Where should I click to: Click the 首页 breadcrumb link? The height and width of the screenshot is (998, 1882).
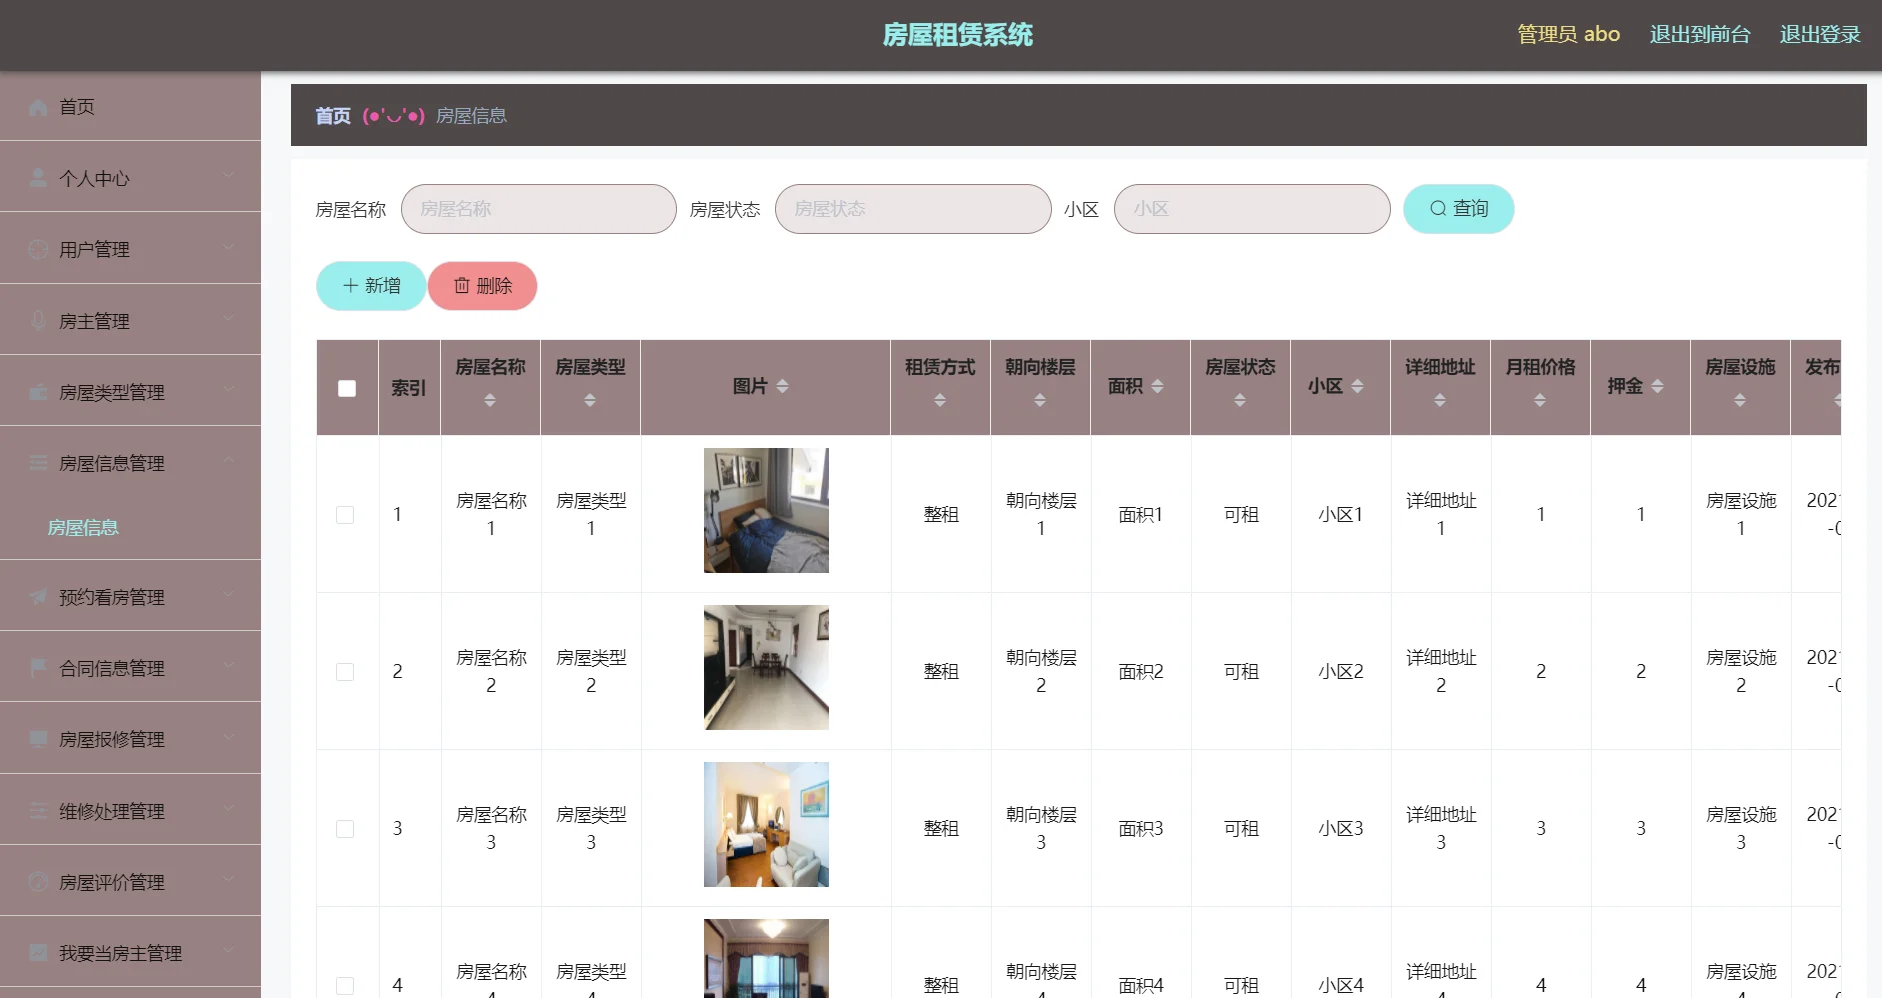[x=331, y=115]
